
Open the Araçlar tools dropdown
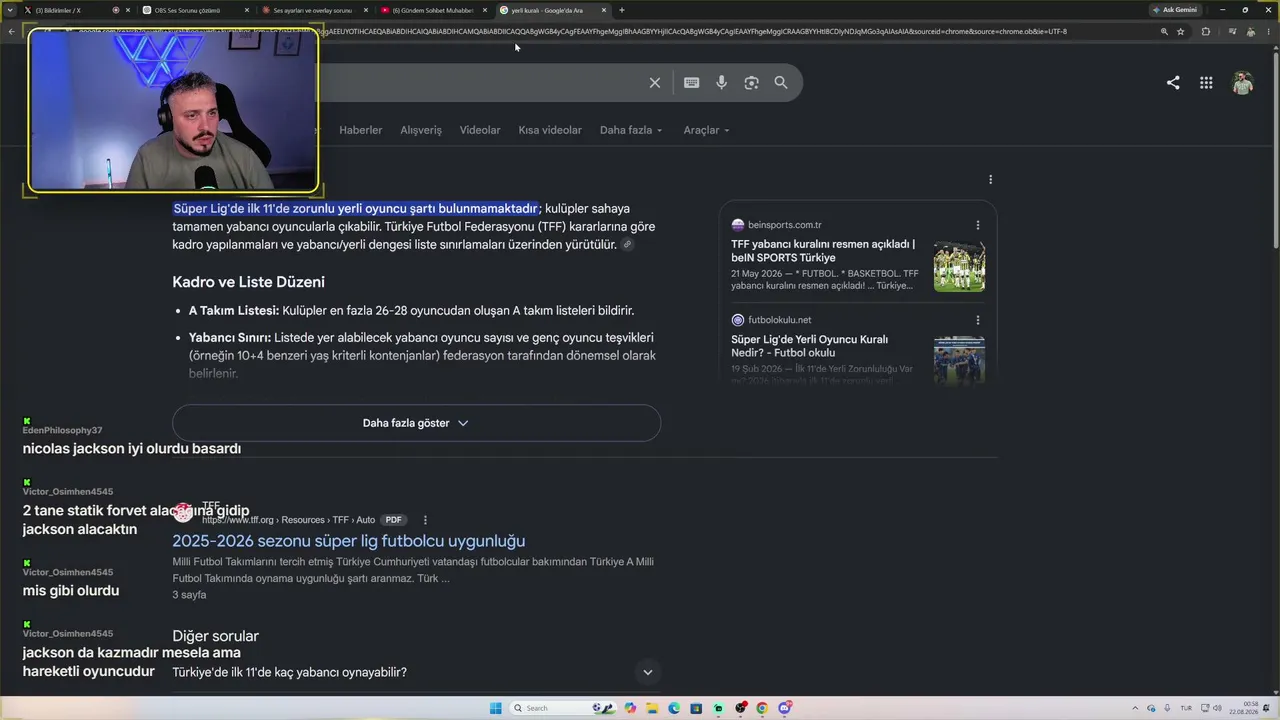tap(706, 130)
